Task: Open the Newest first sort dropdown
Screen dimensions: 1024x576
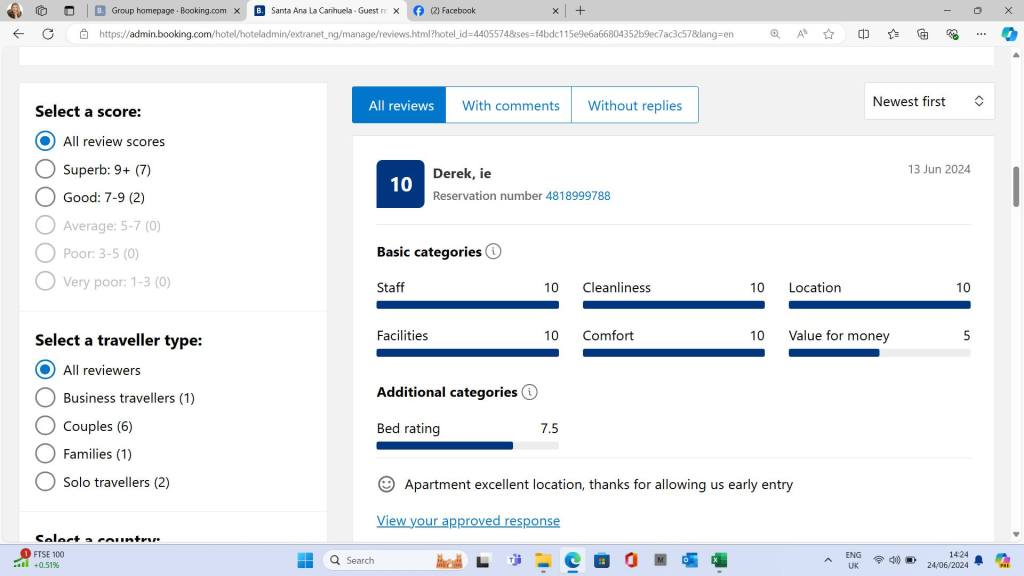Action: point(928,101)
